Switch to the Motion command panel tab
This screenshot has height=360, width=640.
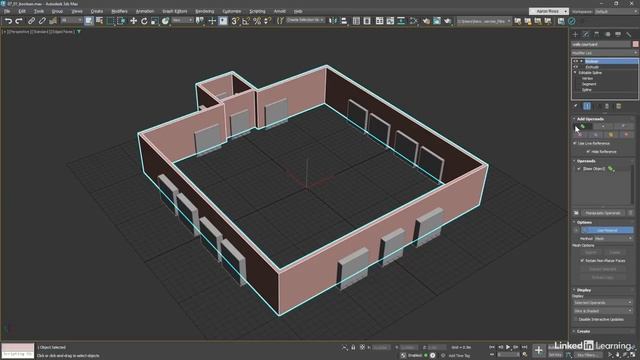click(x=607, y=35)
